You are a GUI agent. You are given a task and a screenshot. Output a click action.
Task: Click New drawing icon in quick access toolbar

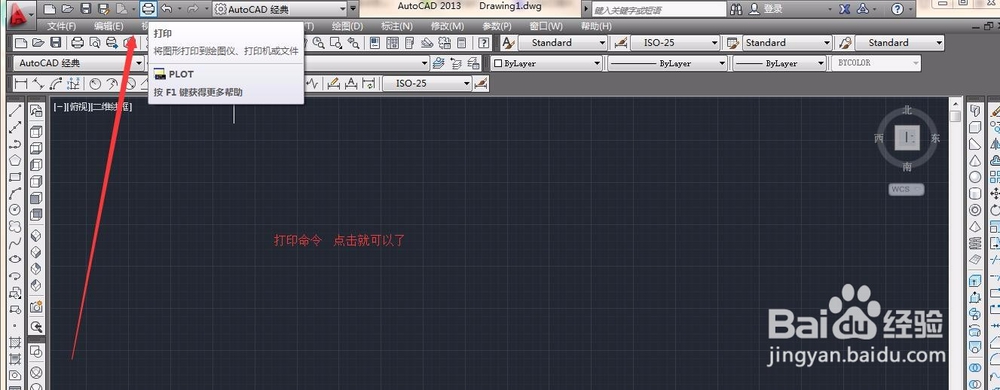pos(50,9)
